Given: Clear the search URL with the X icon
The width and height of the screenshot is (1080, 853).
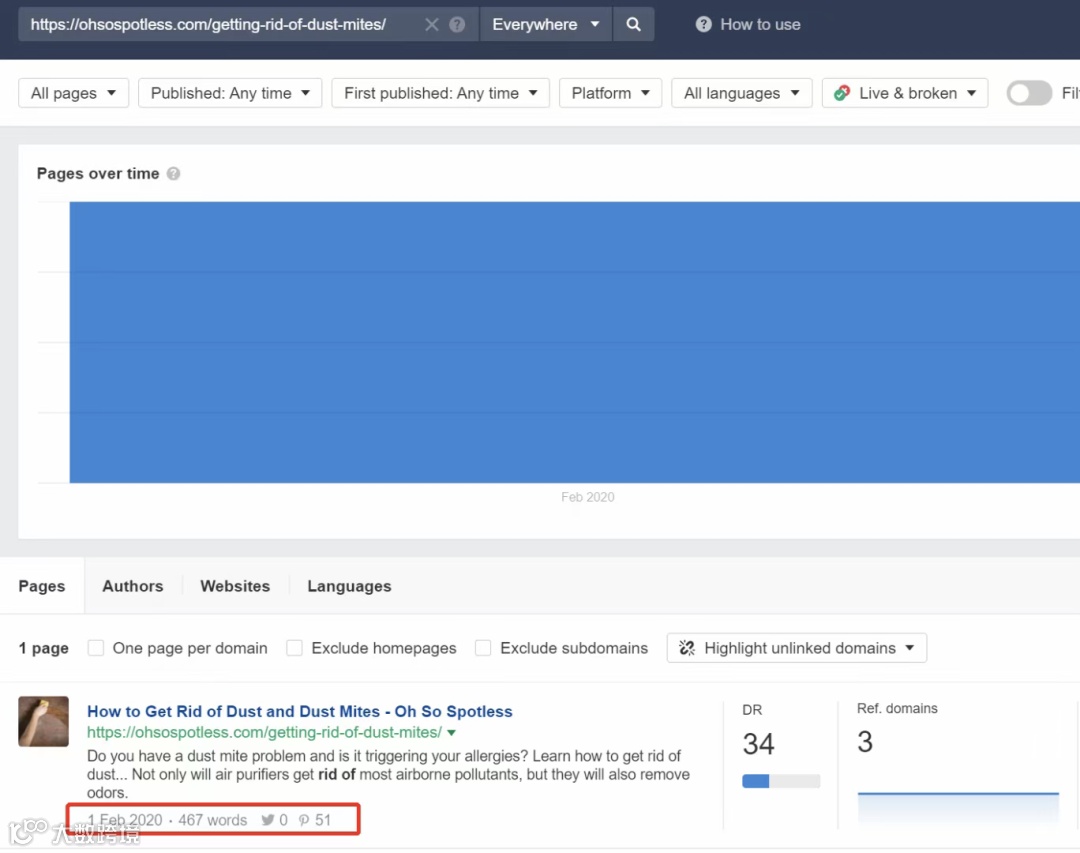Looking at the screenshot, I should point(431,25).
